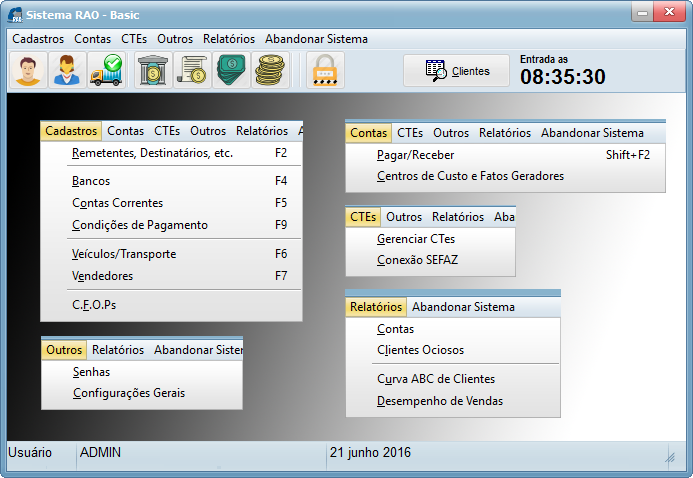This screenshot has height=478, width=693.
Task: Select Gerenciar CTes entry
Action: 430,239
